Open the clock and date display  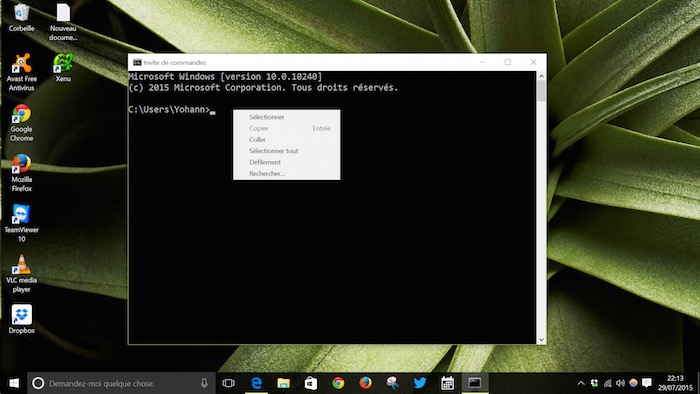click(675, 383)
